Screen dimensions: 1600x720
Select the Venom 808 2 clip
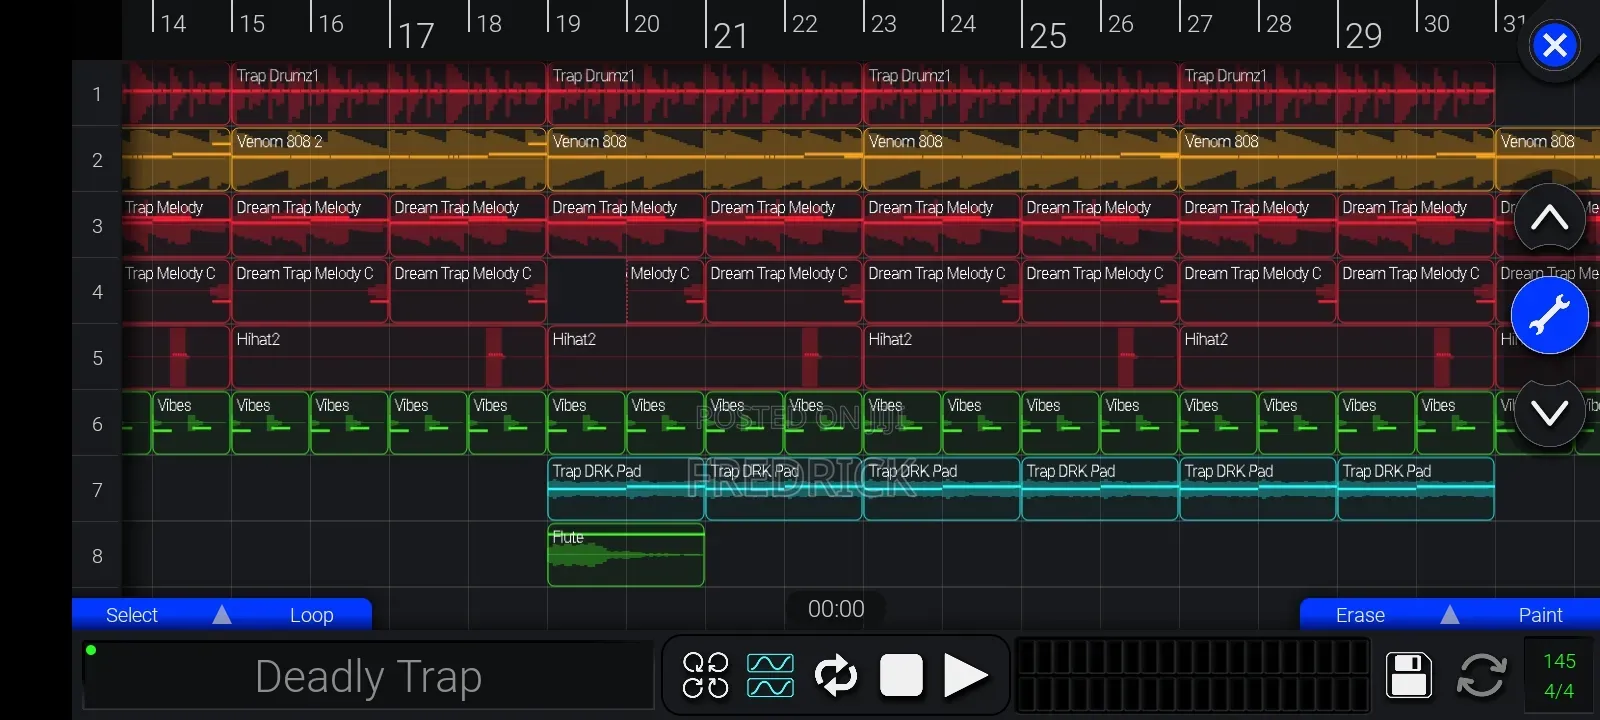pos(389,159)
